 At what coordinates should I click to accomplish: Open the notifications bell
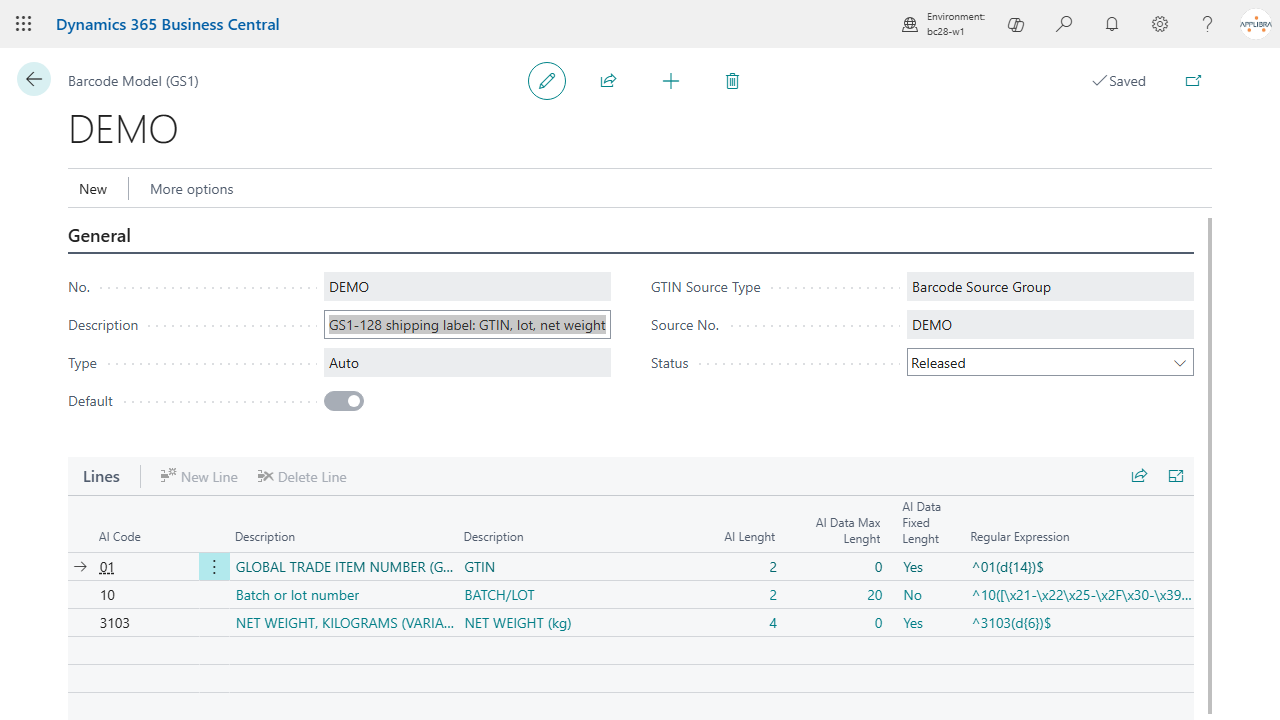coord(1112,24)
